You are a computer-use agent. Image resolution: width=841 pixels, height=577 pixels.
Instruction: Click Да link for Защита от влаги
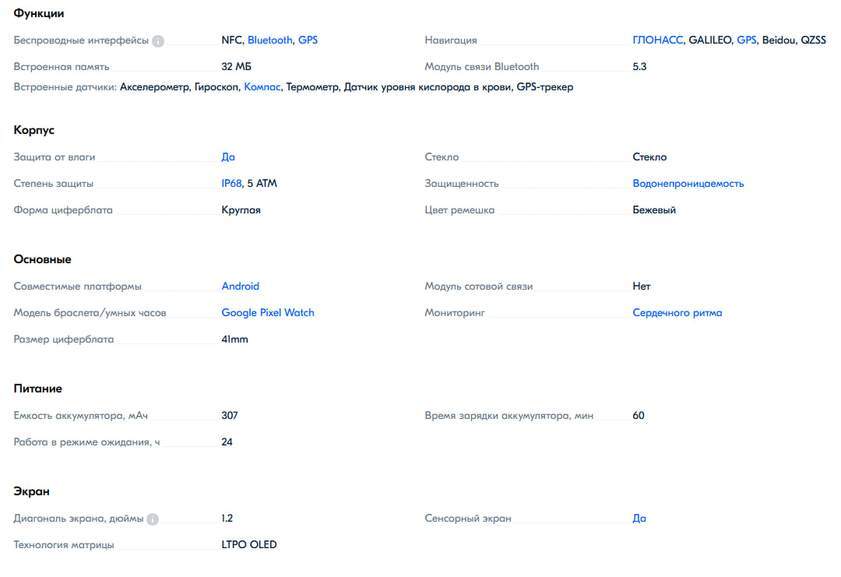pyautogui.click(x=228, y=157)
